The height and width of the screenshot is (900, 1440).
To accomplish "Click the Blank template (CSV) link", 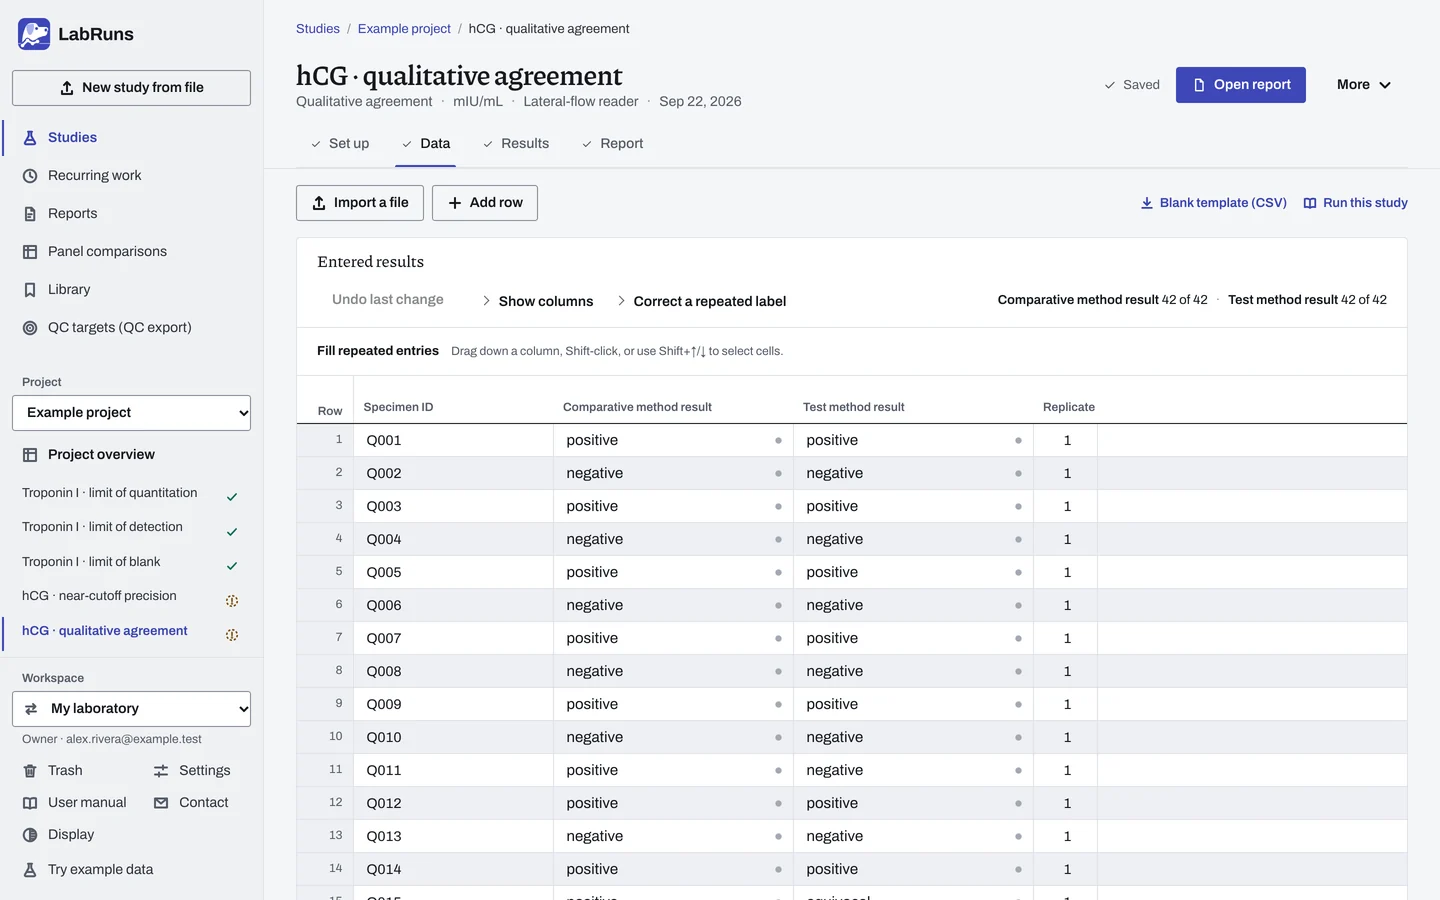I will point(1213,203).
